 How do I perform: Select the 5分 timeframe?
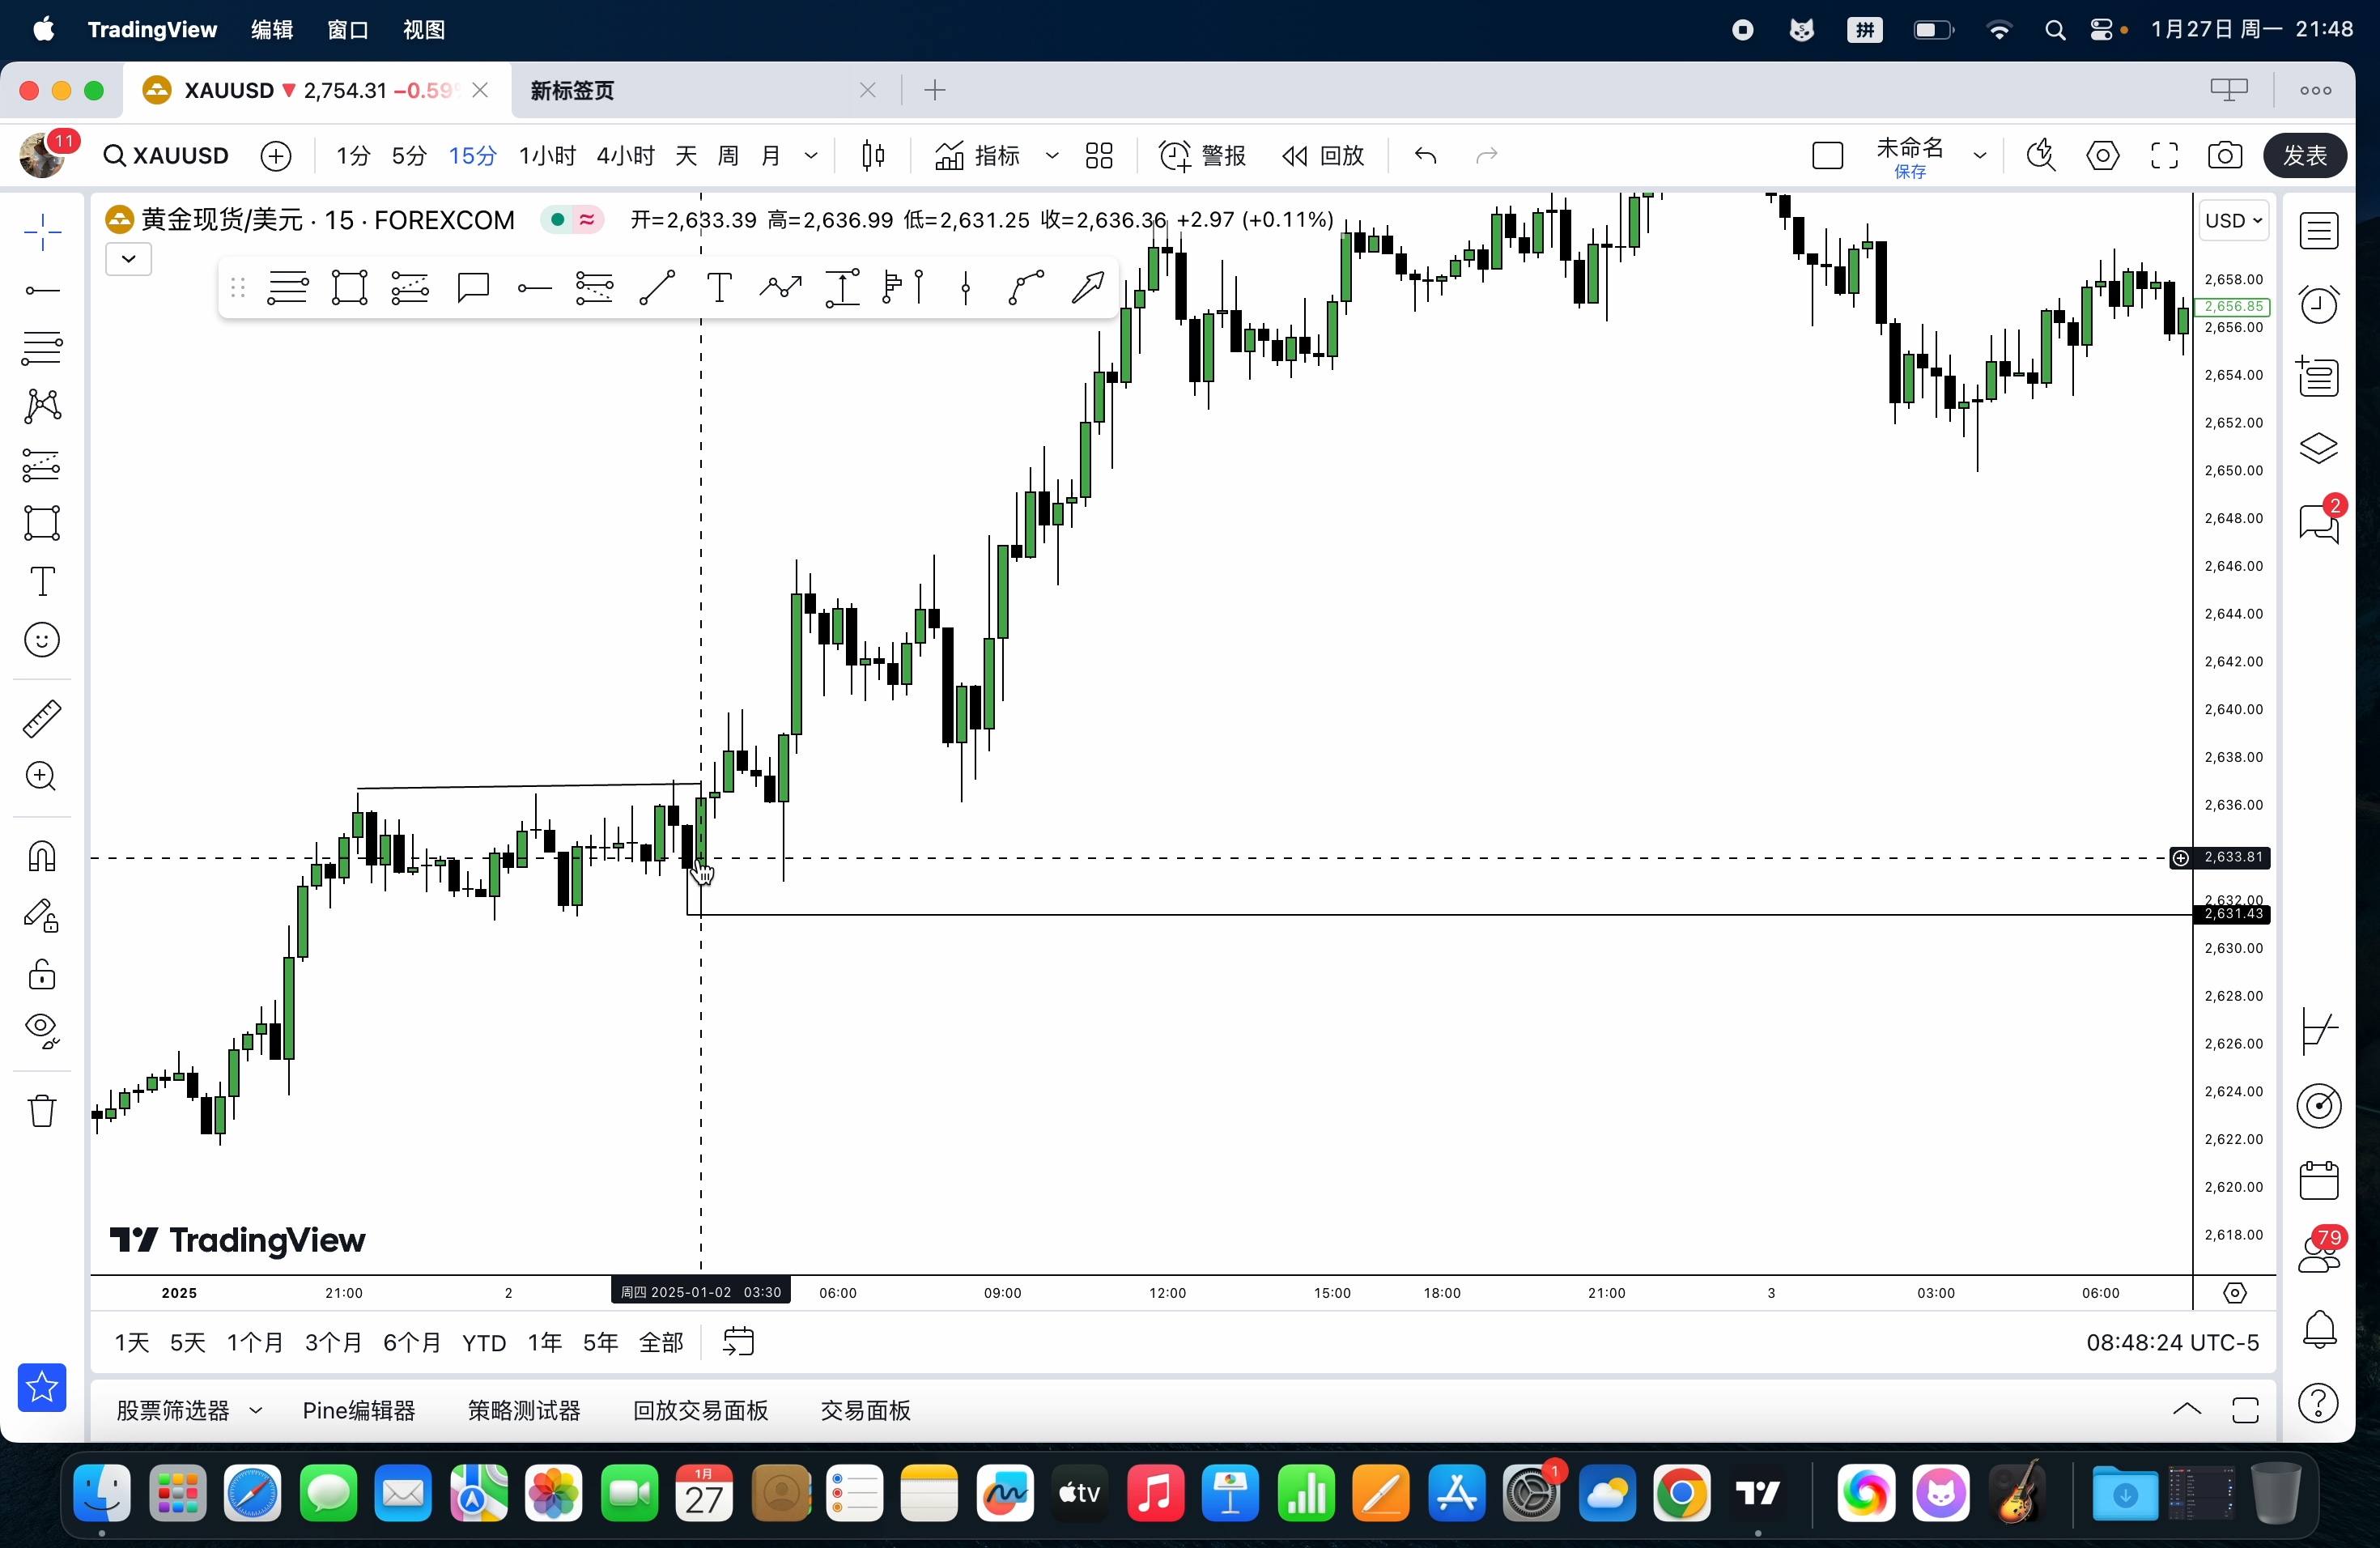click(x=409, y=155)
